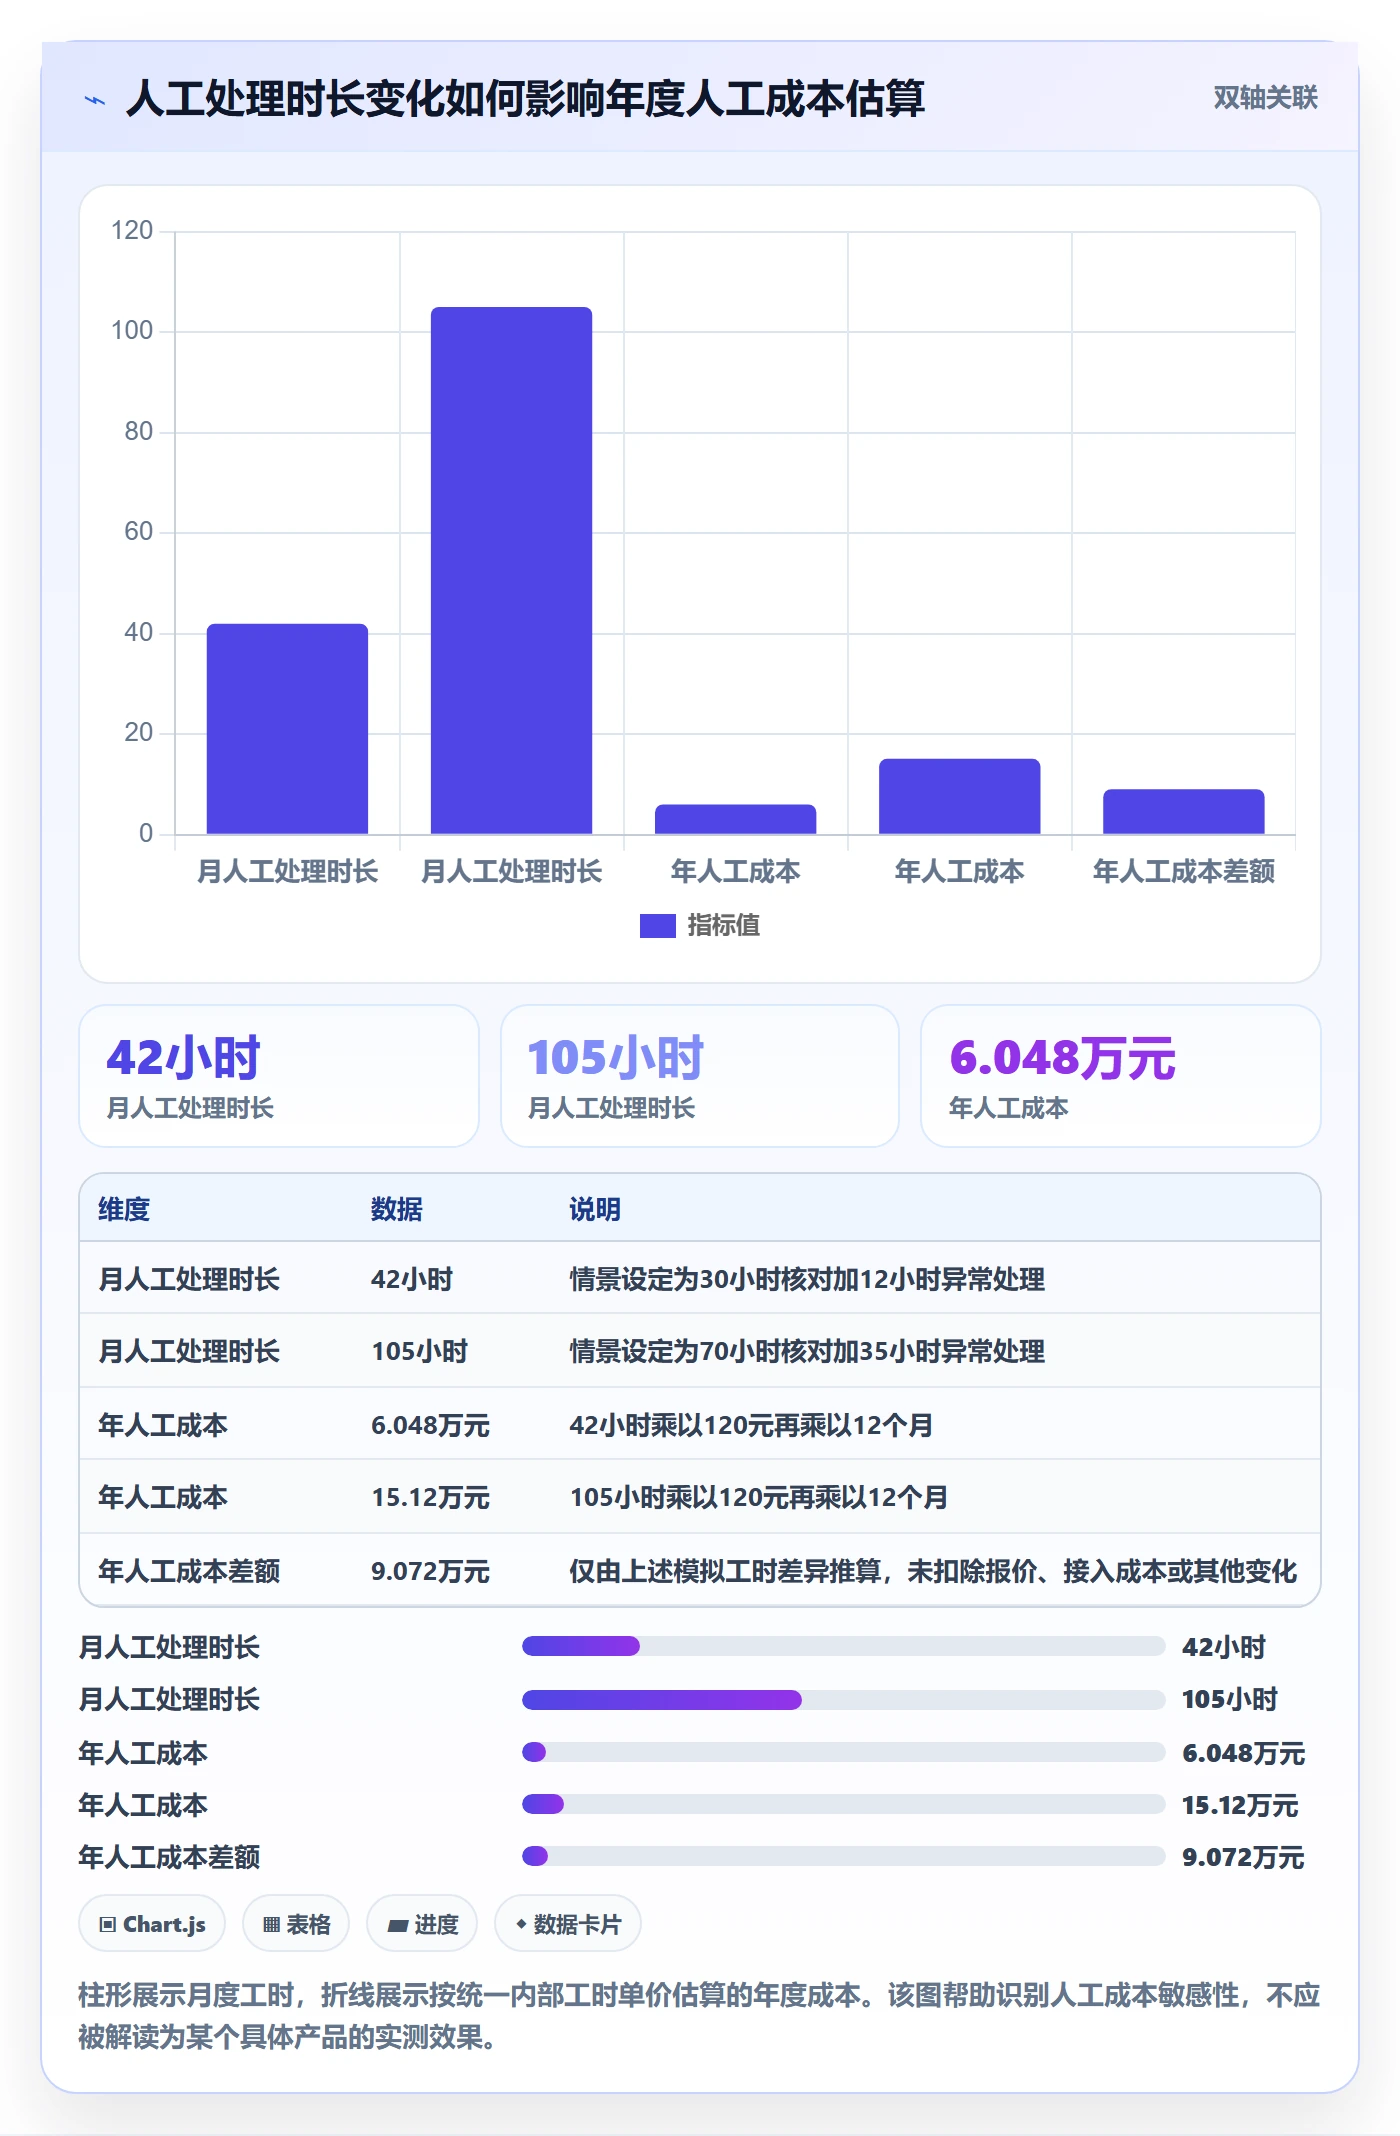Click the 15.12万元 value beside progress bar

coord(1240,1805)
